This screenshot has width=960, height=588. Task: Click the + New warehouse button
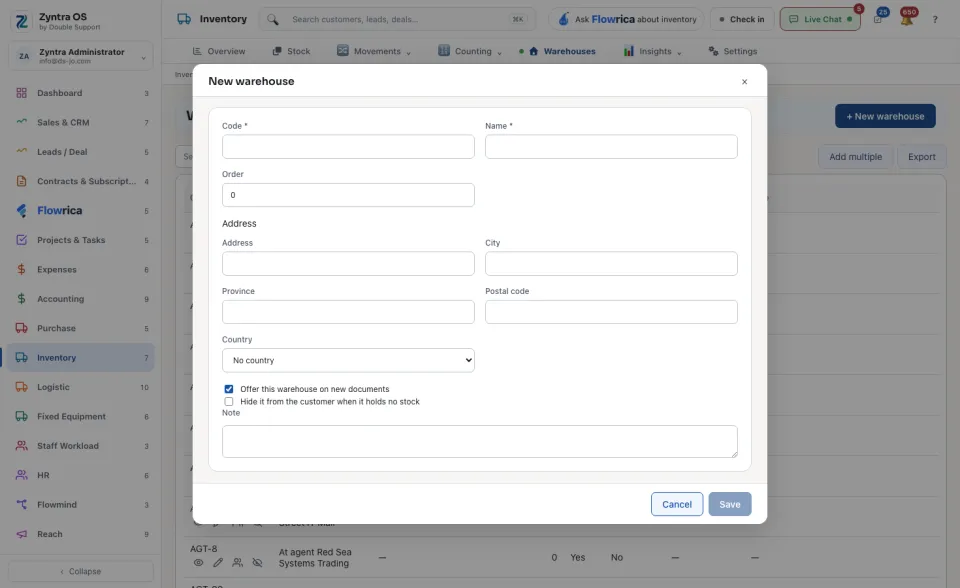click(885, 116)
